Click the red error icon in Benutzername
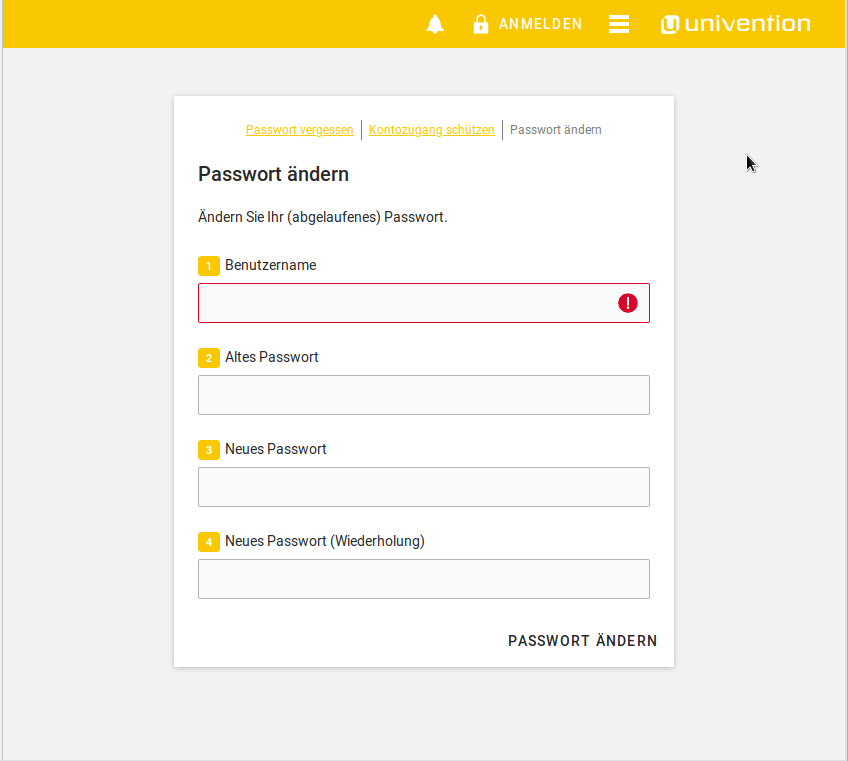848x761 pixels. (x=628, y=303)
